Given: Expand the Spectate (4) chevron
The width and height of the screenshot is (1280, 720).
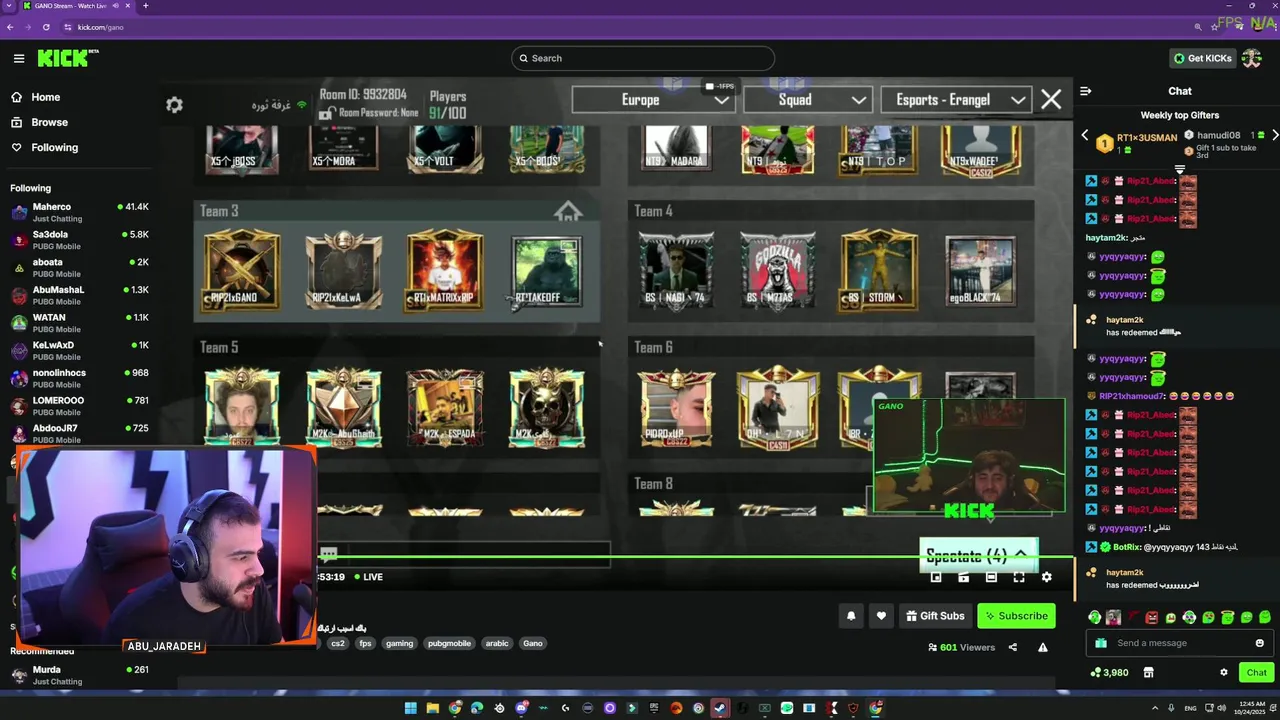Looking at the screenshot, I should point(1021,555).
